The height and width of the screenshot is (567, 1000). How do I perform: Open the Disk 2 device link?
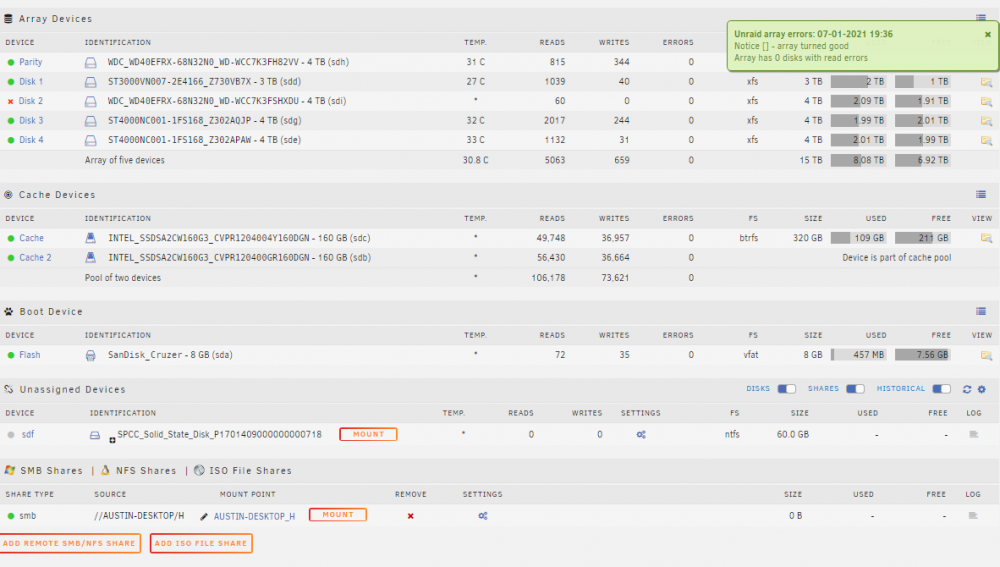(x=31, y=101)
